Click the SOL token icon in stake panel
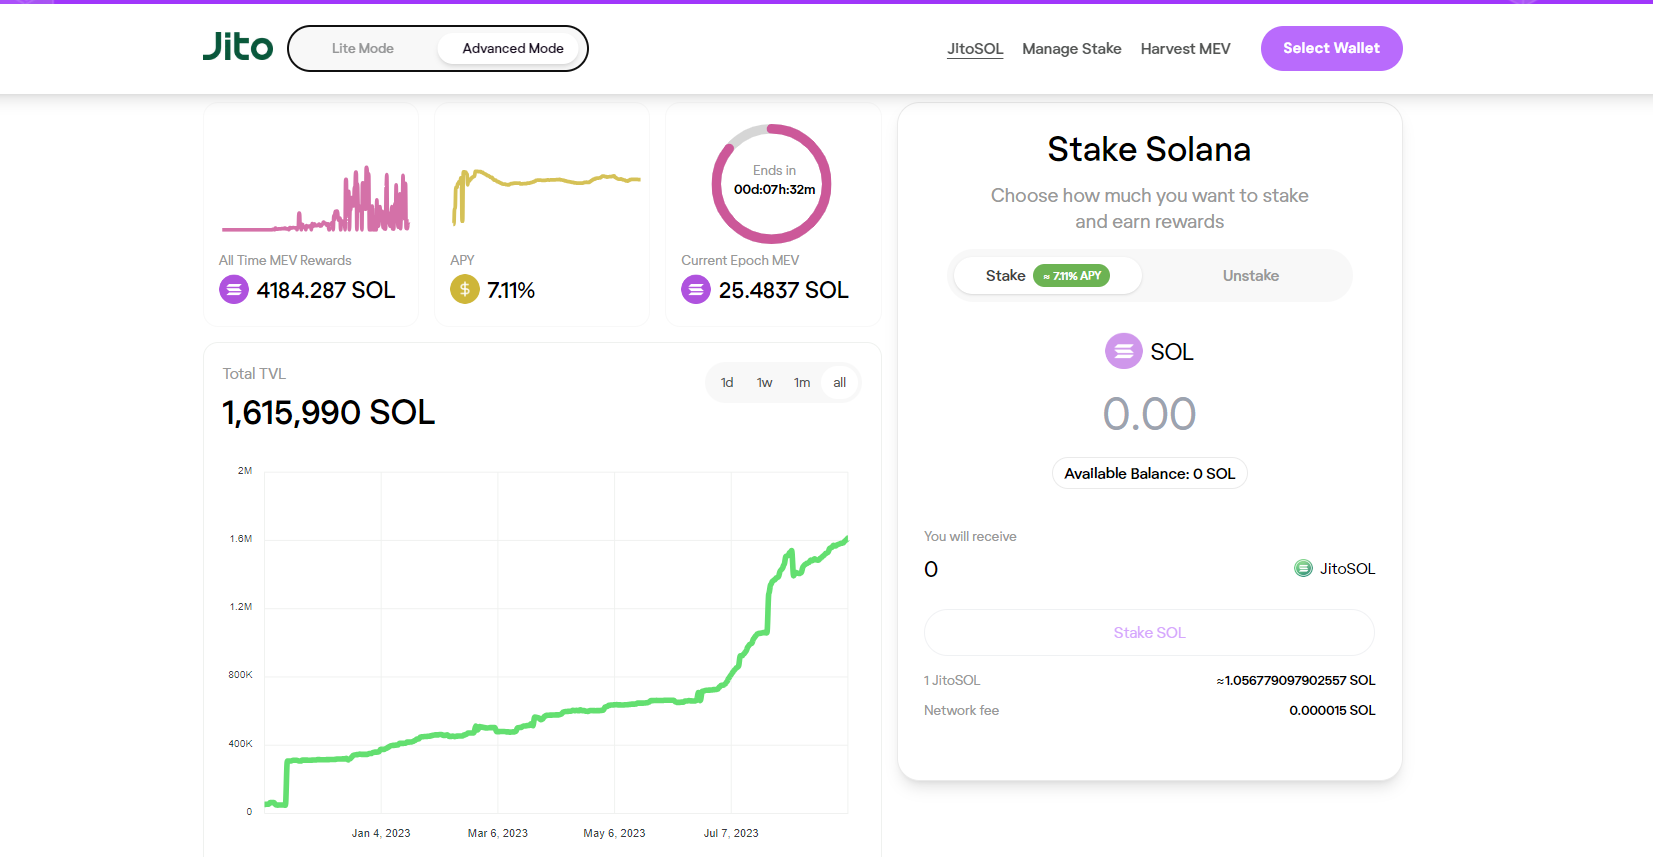 [x=1124, y=351]
